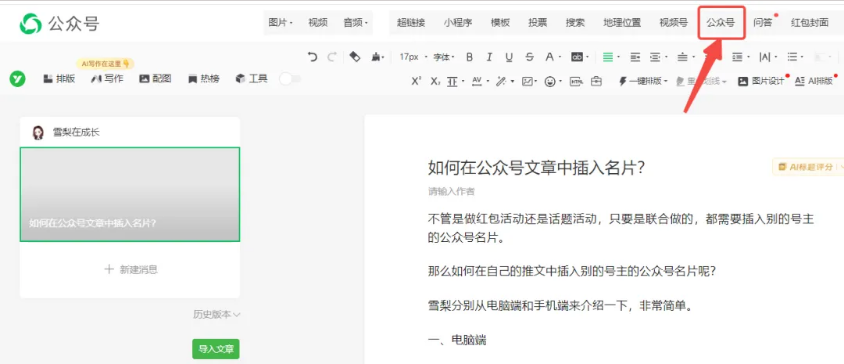Open the 排版 layout panel
844x364 pixels.
[x=59, y=79]
